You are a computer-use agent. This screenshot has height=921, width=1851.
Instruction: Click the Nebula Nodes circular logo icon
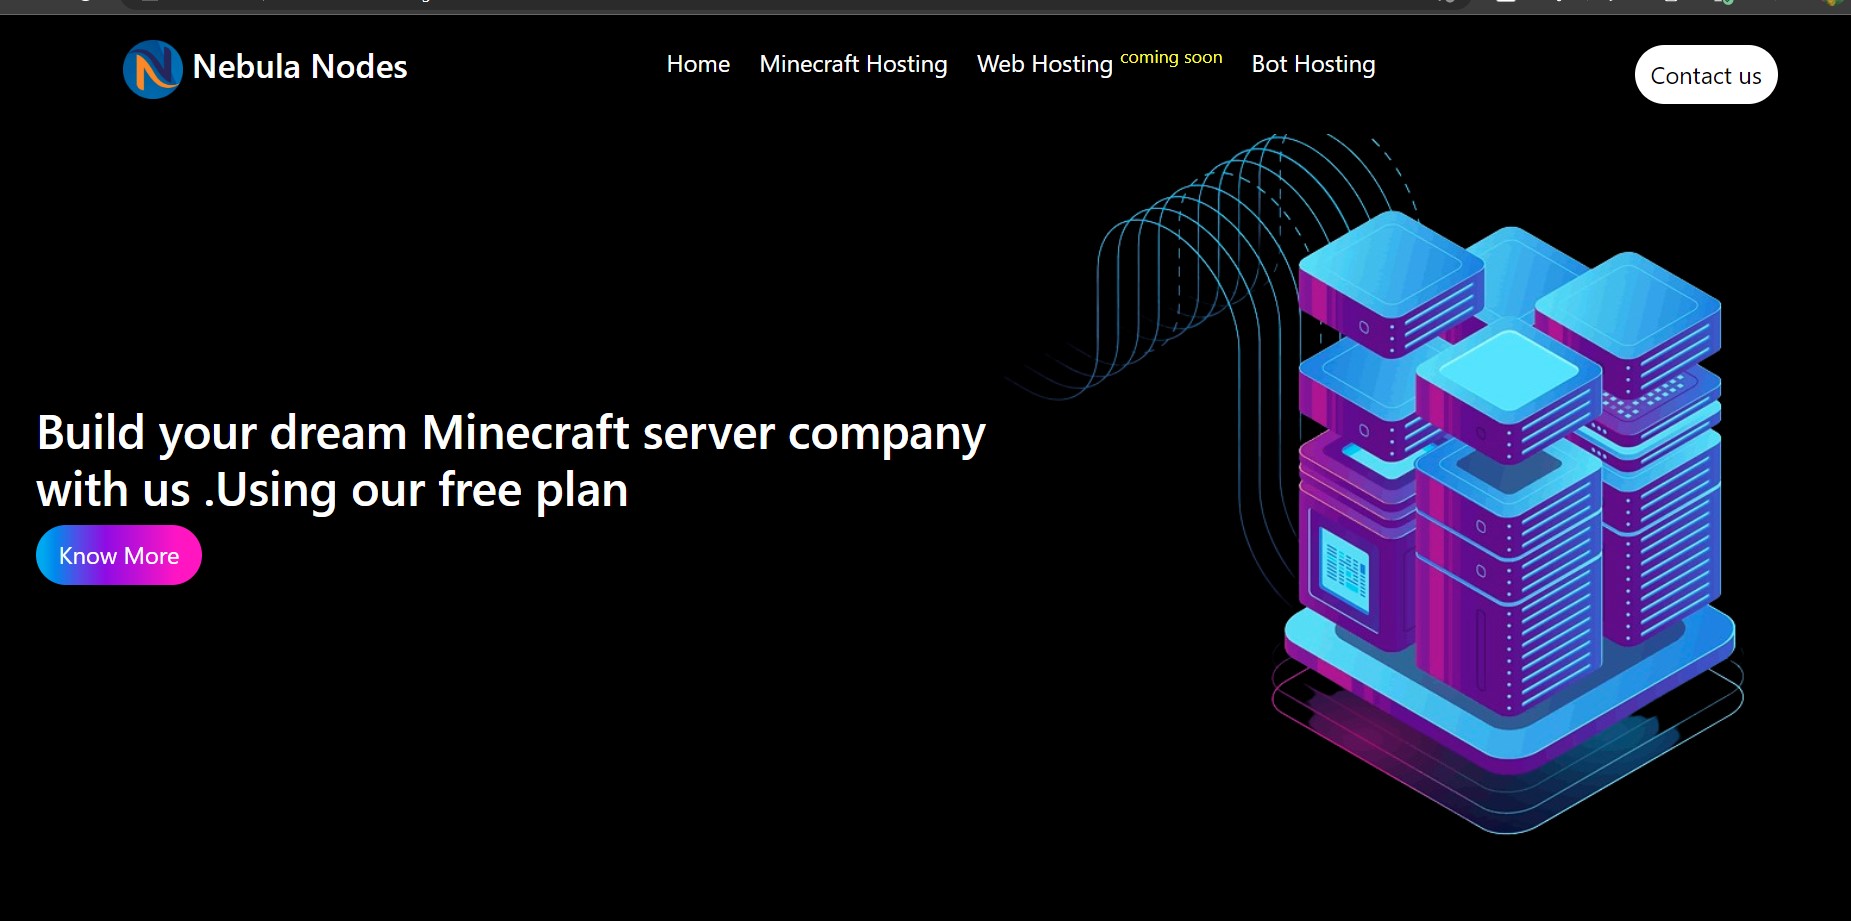tap(152, 69)
